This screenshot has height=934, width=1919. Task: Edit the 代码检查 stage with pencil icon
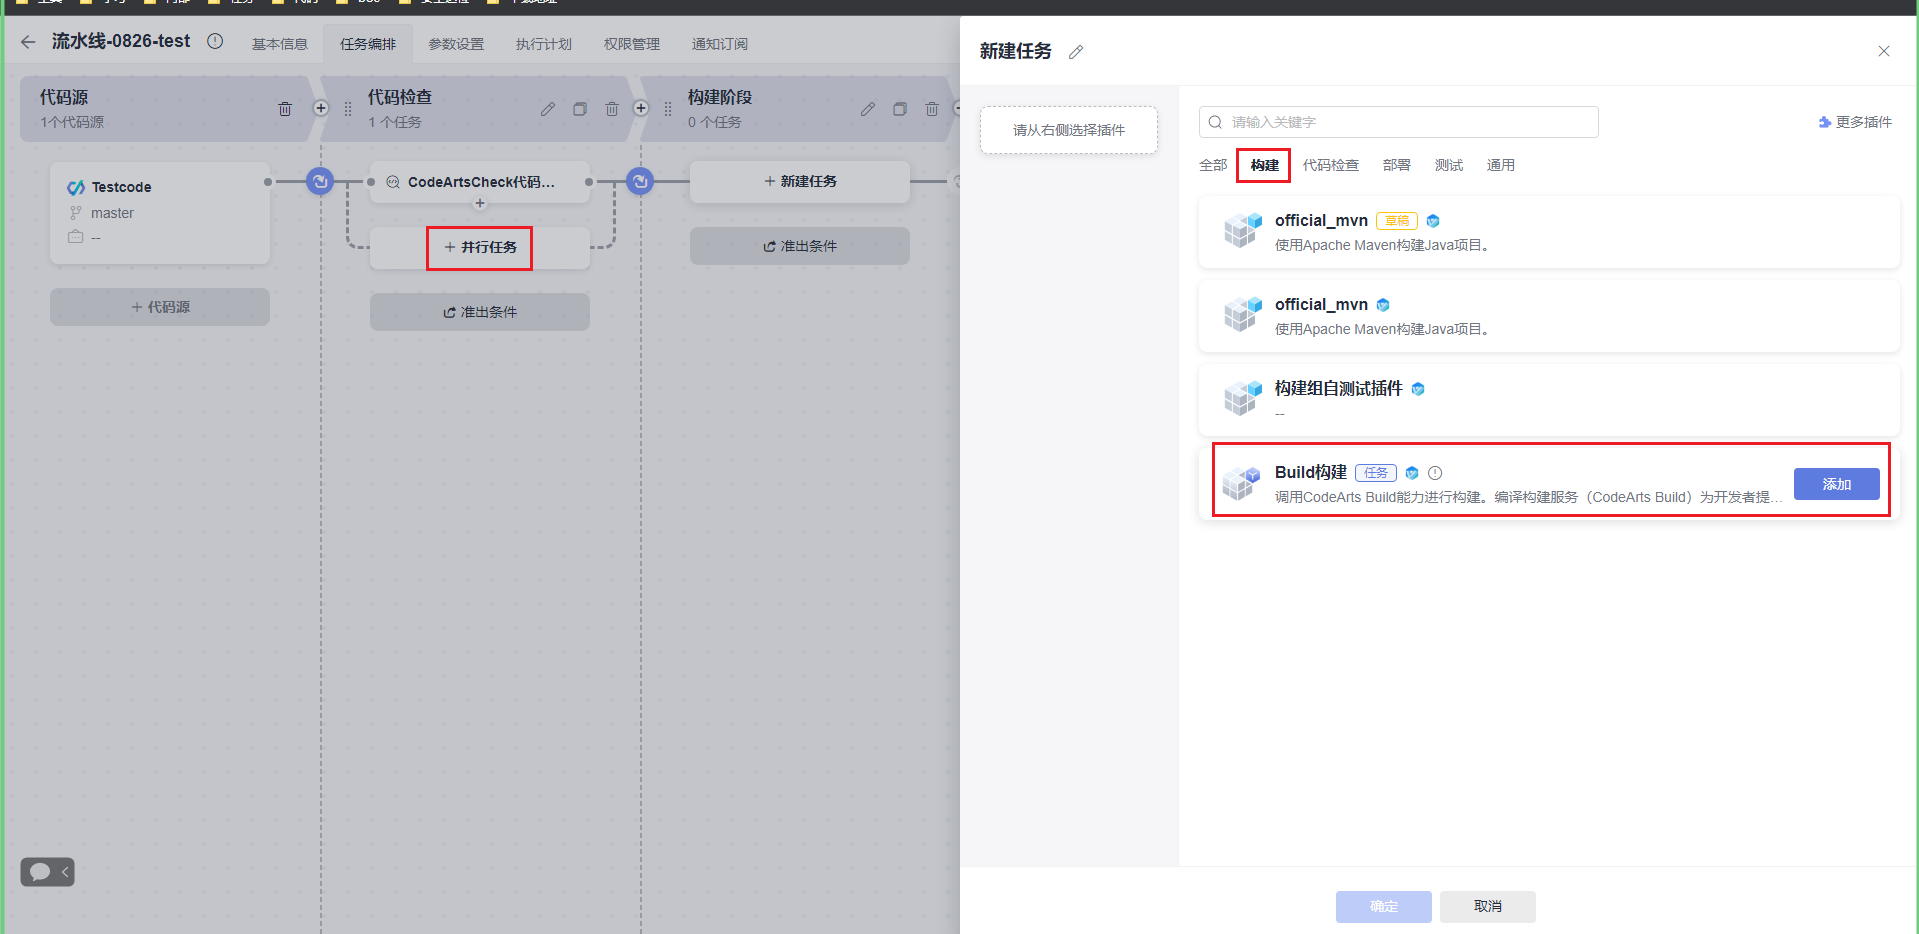coord(548,109)
